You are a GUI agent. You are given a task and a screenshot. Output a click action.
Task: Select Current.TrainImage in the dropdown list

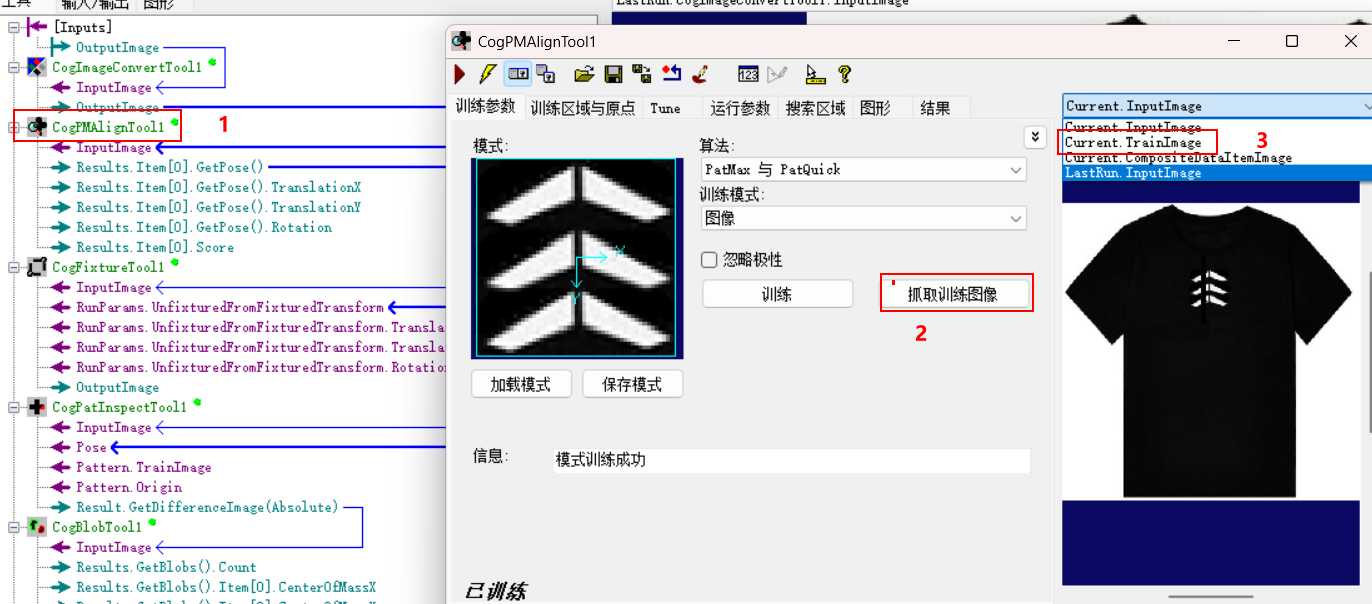pos(1217,143)
